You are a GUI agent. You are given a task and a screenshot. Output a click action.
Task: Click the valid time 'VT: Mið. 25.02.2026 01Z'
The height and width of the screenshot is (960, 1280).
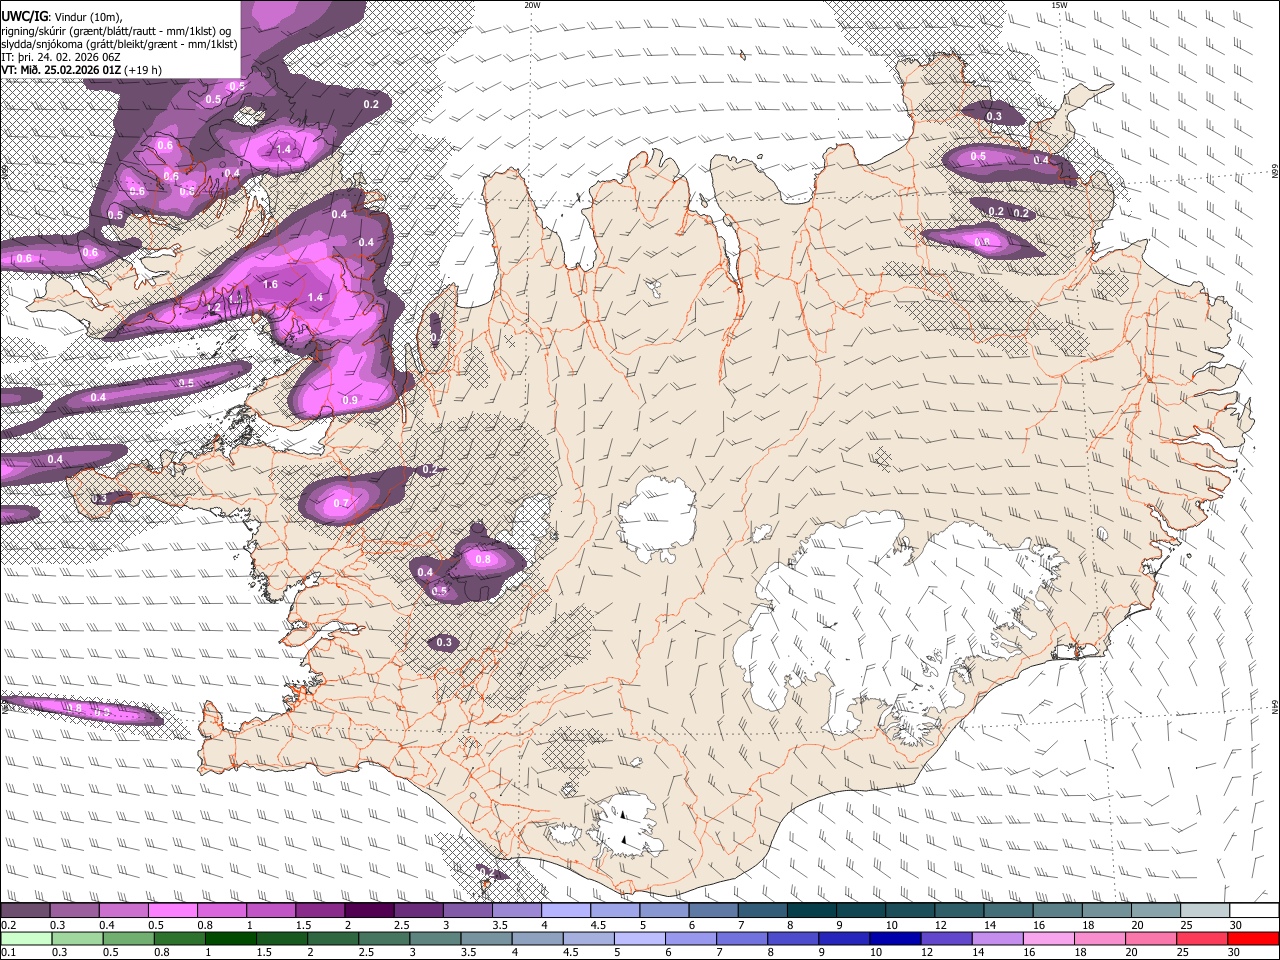[61, 70]
